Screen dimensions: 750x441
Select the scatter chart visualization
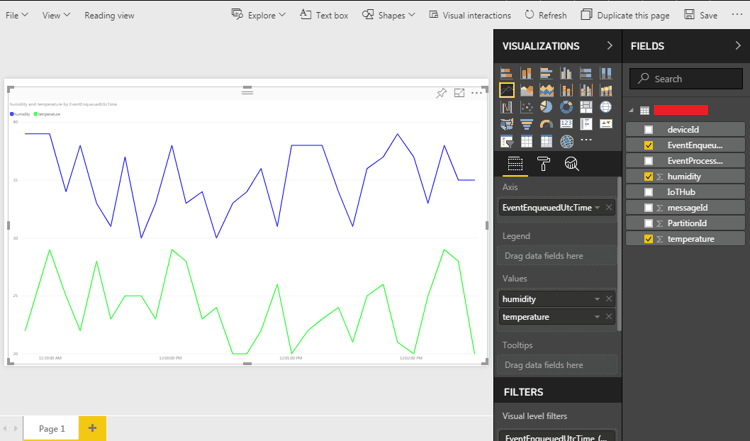527,107
